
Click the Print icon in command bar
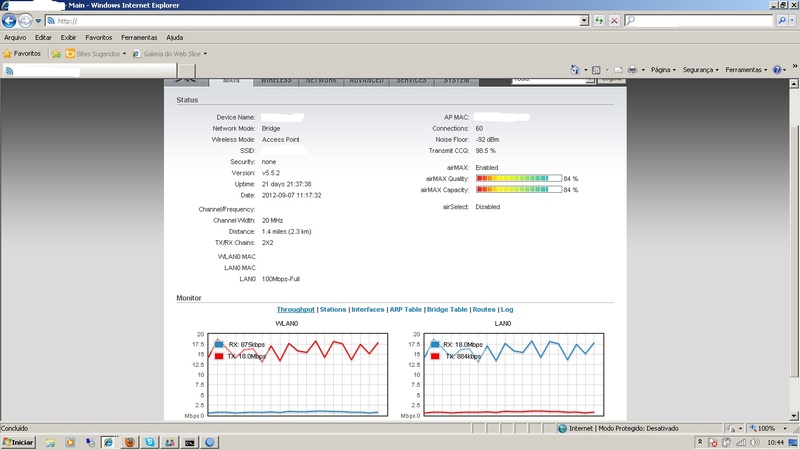pyautogui.click(x=632, y=70)
